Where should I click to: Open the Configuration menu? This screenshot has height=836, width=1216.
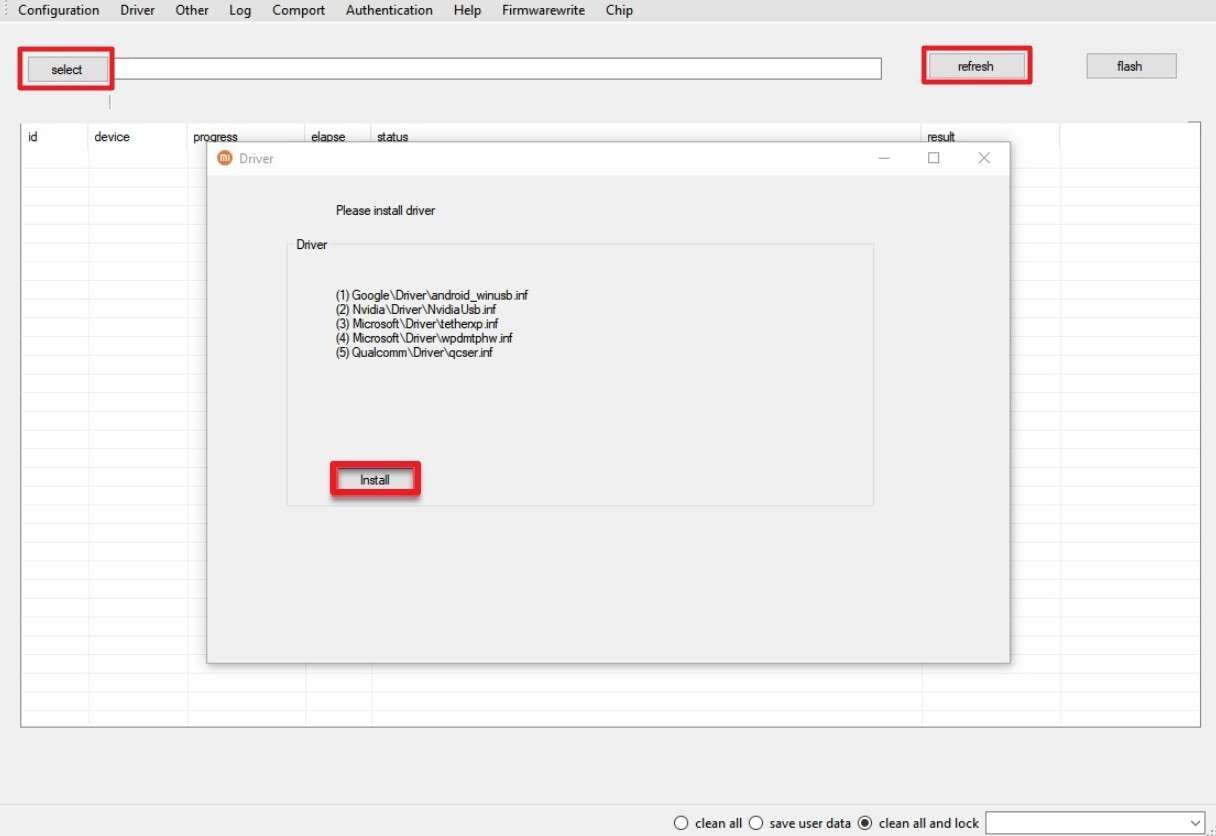(x=58, y=10)
